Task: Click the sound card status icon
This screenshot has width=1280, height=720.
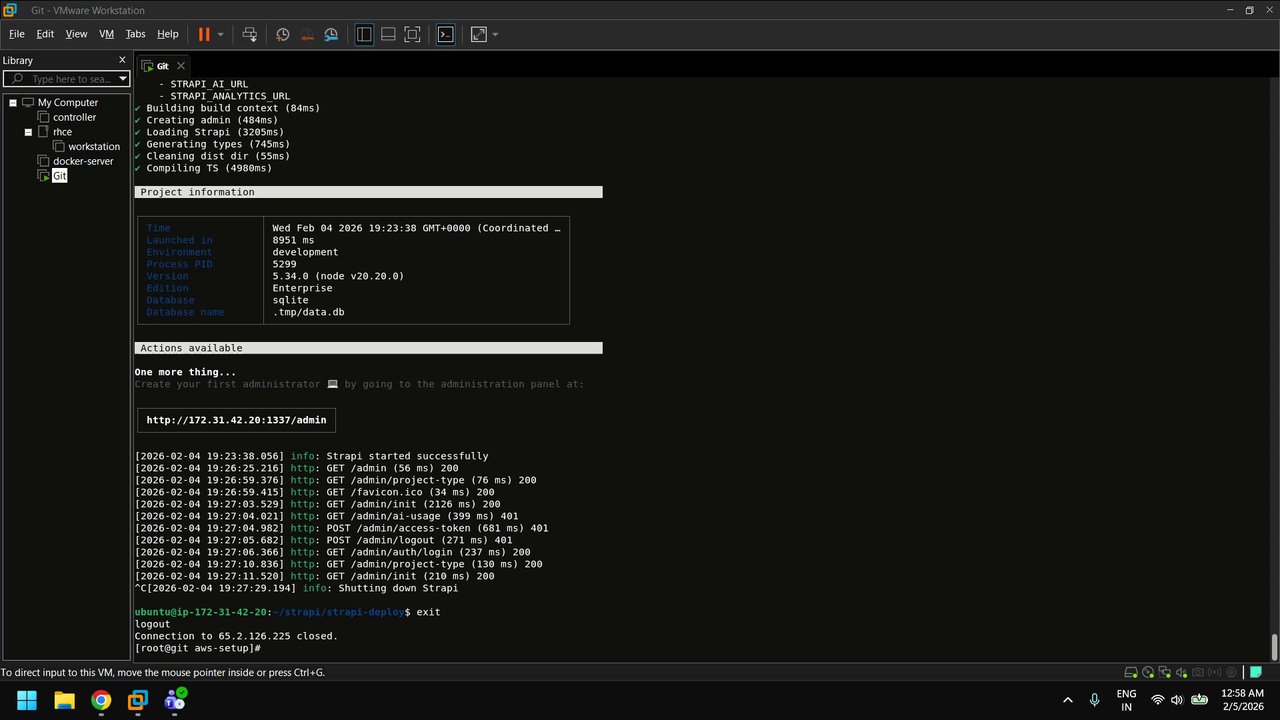Action: (1181, 673)
